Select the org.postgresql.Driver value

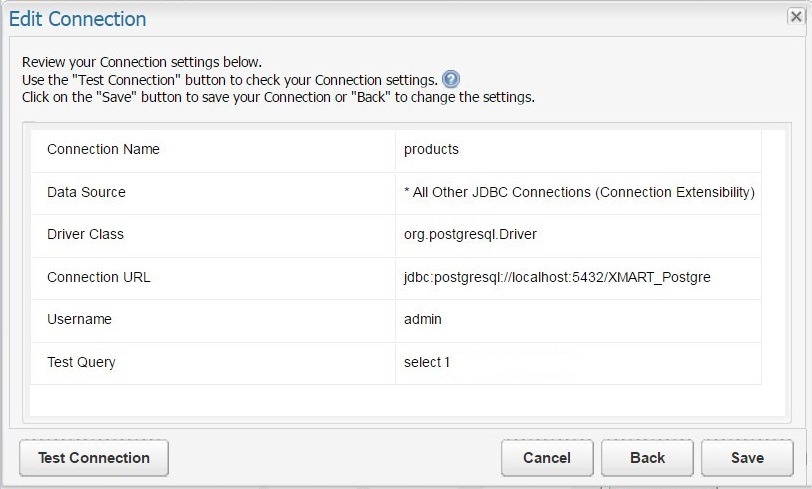[x=470, y=234]
